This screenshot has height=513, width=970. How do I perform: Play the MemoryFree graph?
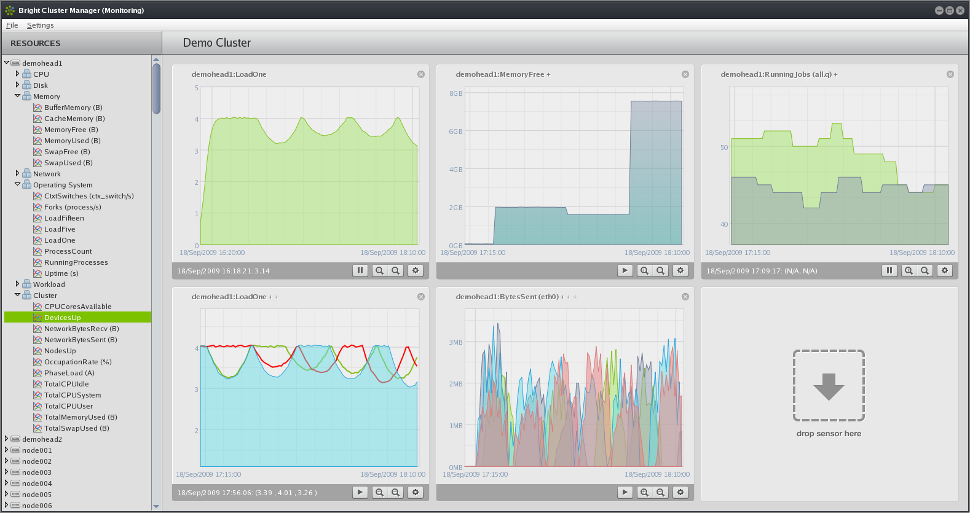625,271
